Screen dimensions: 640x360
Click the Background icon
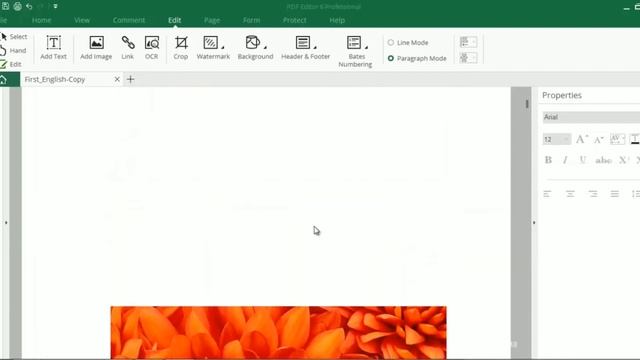point(253,42)
